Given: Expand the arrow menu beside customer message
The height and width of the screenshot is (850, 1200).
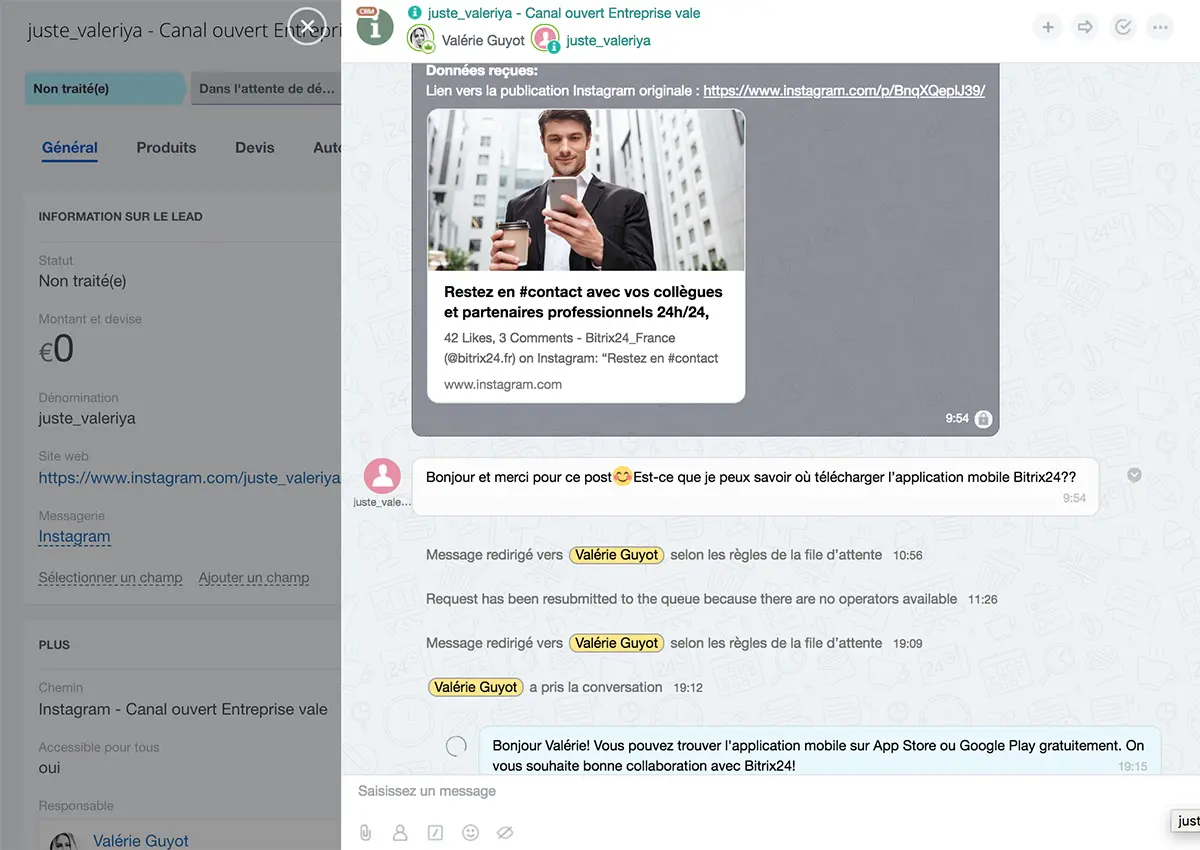Looking at the screenshot, I should 1134,475.
